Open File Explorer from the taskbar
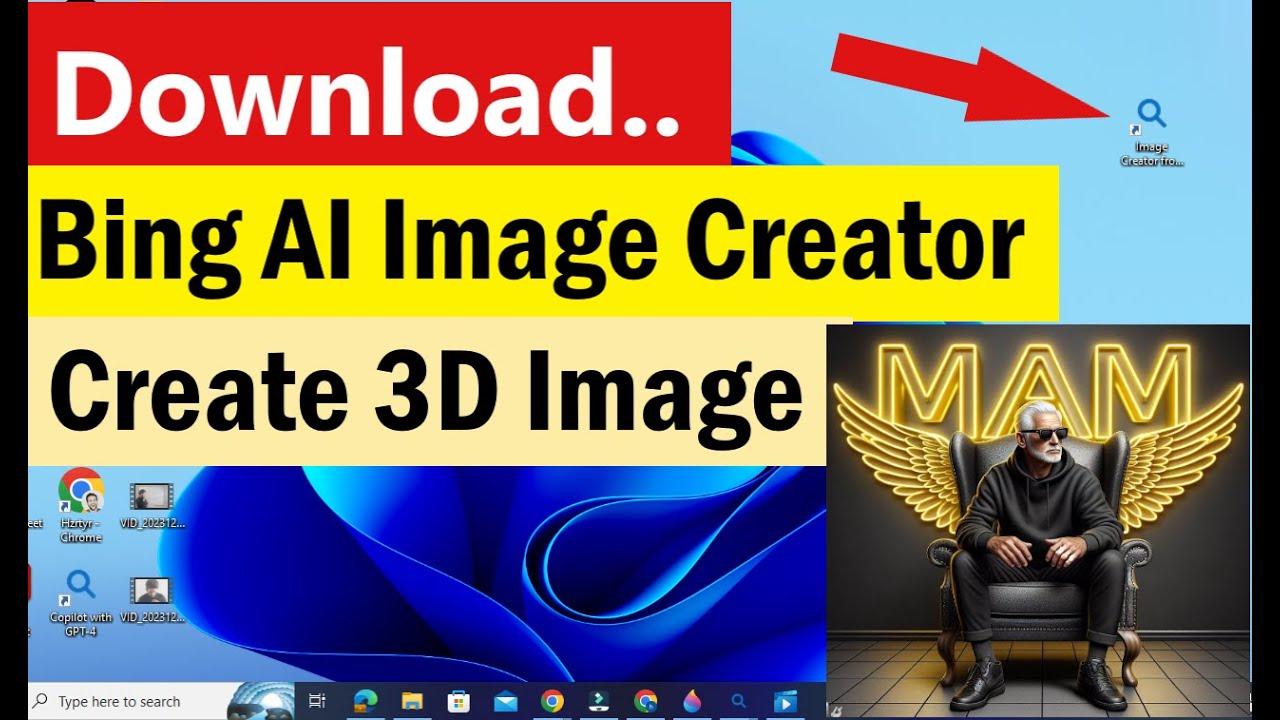 [x=411, y=701]
